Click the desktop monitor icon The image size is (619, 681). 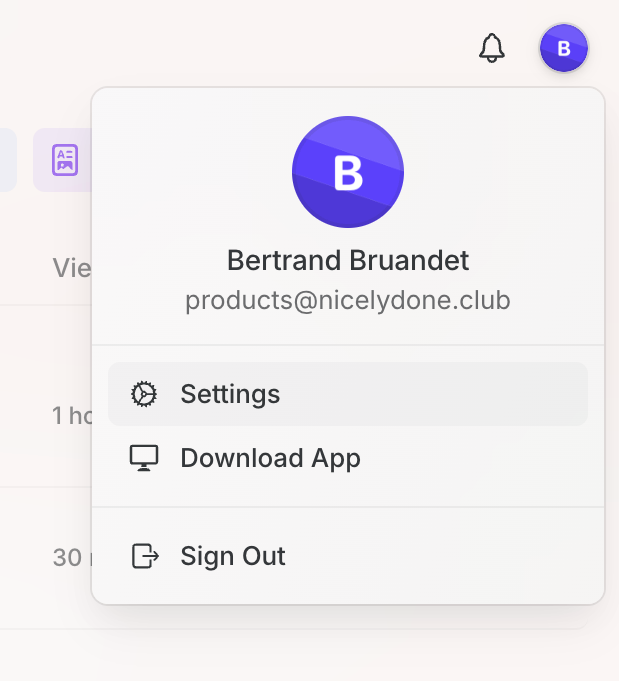144,458
